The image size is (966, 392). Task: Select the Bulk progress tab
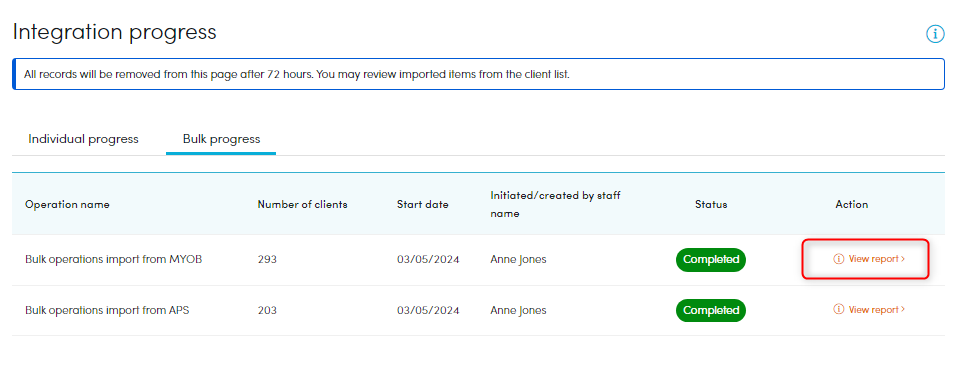(x=221, y=139)
